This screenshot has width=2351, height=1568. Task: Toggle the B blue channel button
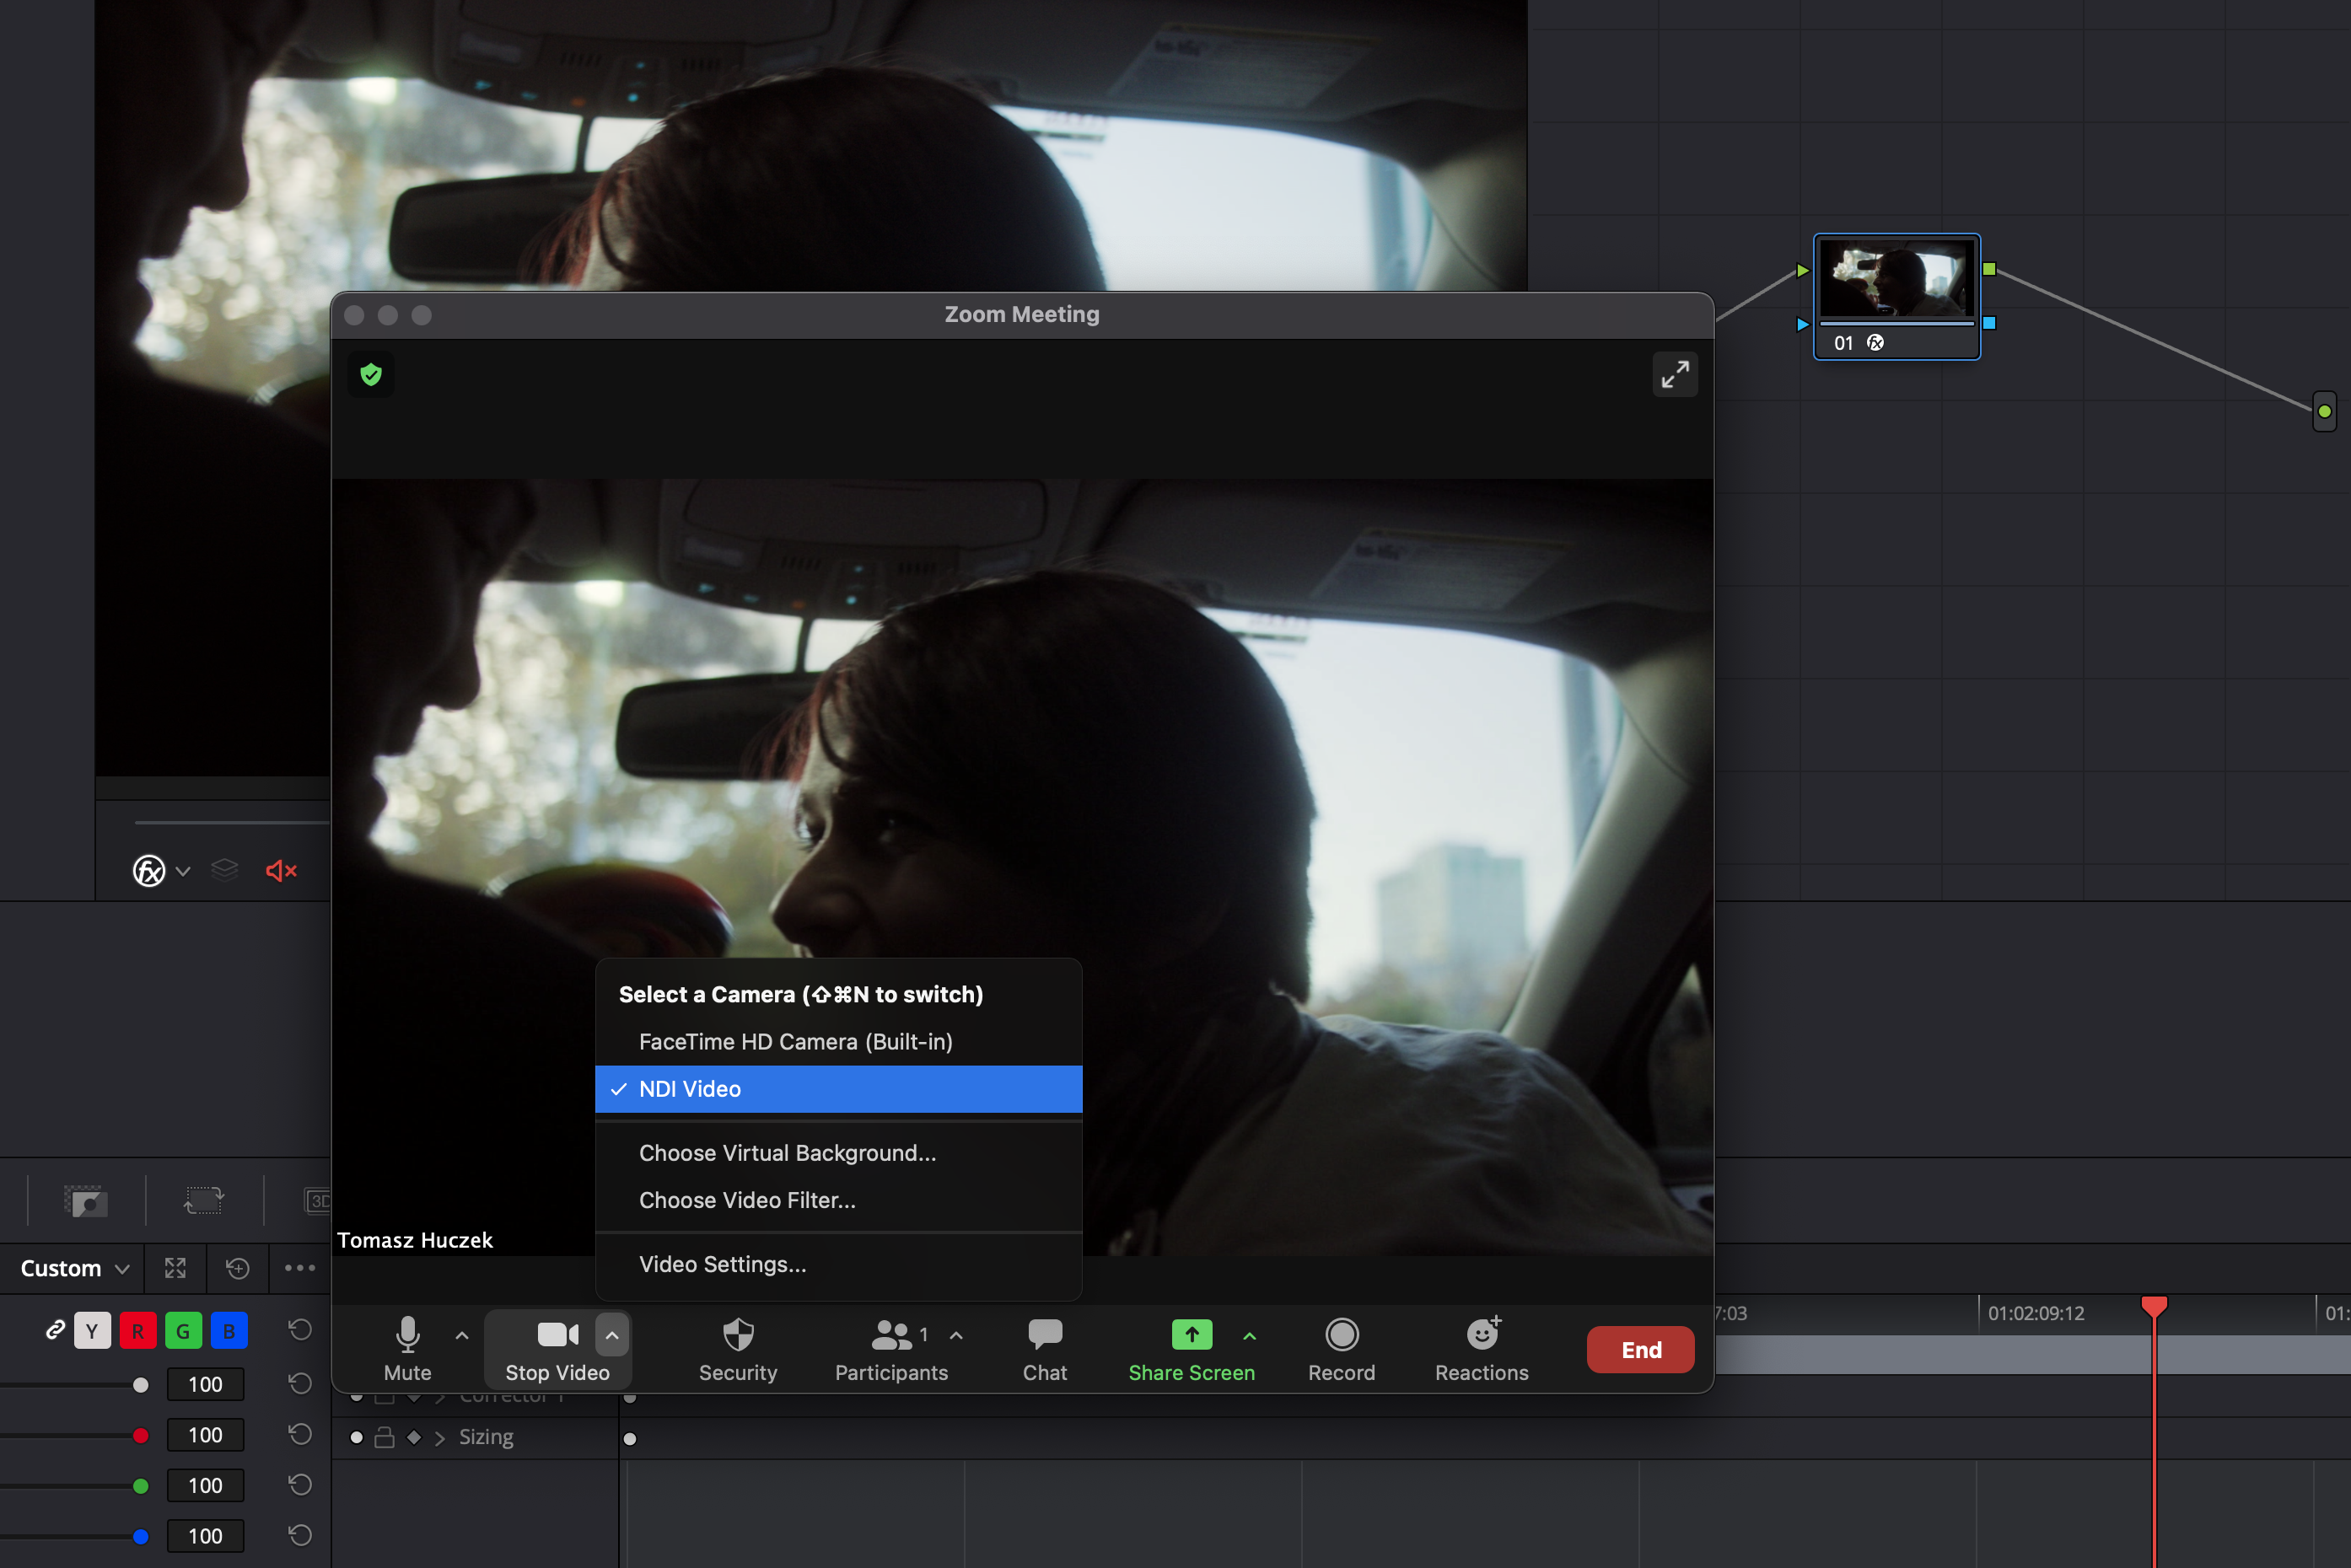pyautogui.click(x=229, y=1330)
